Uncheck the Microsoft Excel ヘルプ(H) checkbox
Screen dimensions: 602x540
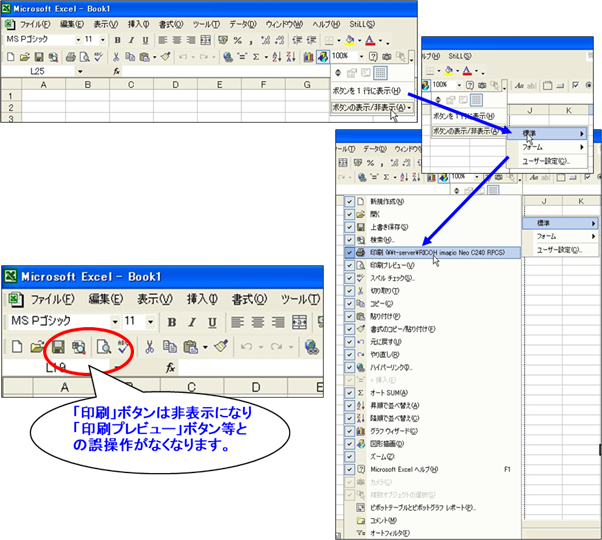349,469
